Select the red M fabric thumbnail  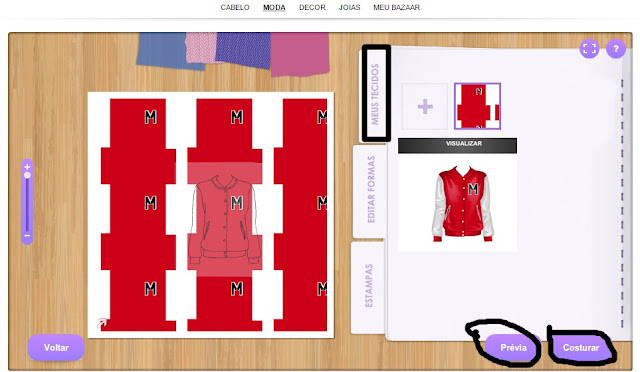477,106
